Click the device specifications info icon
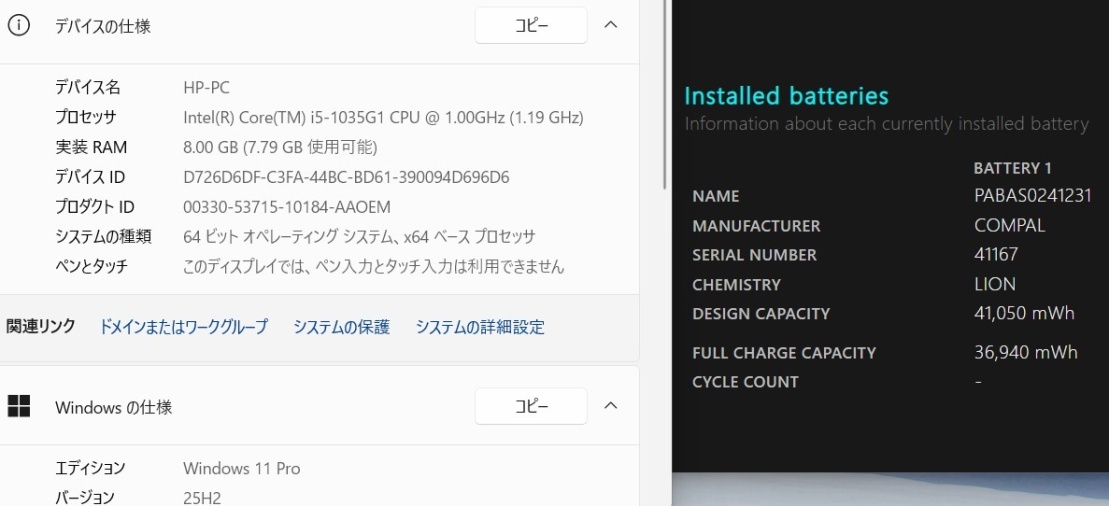 pyautogui.click(x=18, y=26)
